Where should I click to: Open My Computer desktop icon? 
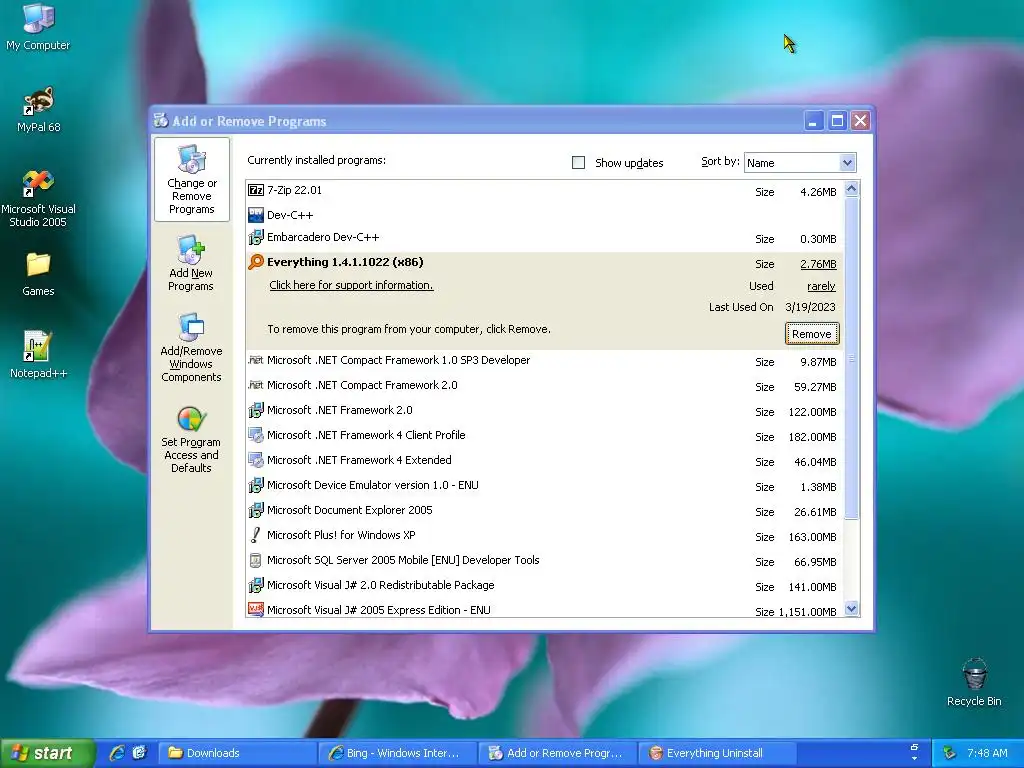click(x=38, y=27)
